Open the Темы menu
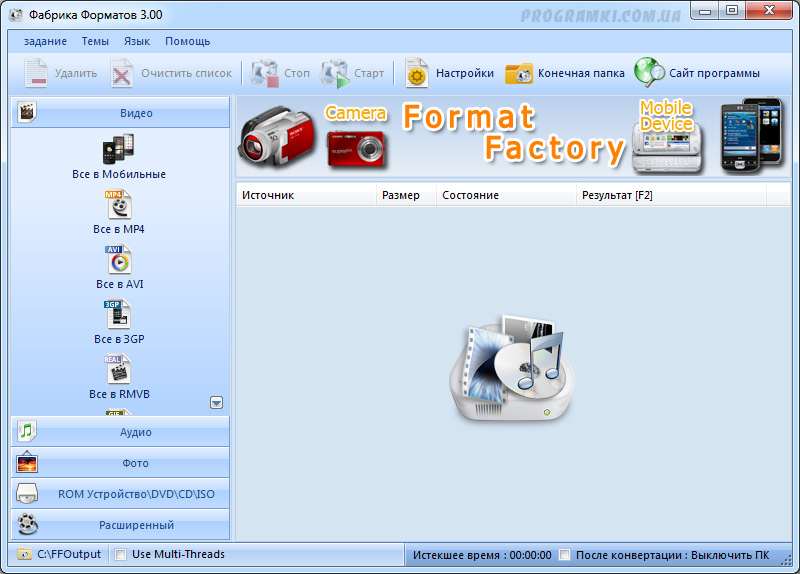Image resolution: width=800 pixels, height=574 pixels. click(x=95, y=41)
